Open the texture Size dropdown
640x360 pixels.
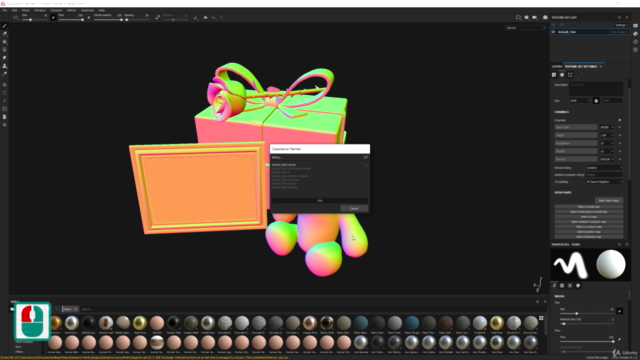[580, 100]
